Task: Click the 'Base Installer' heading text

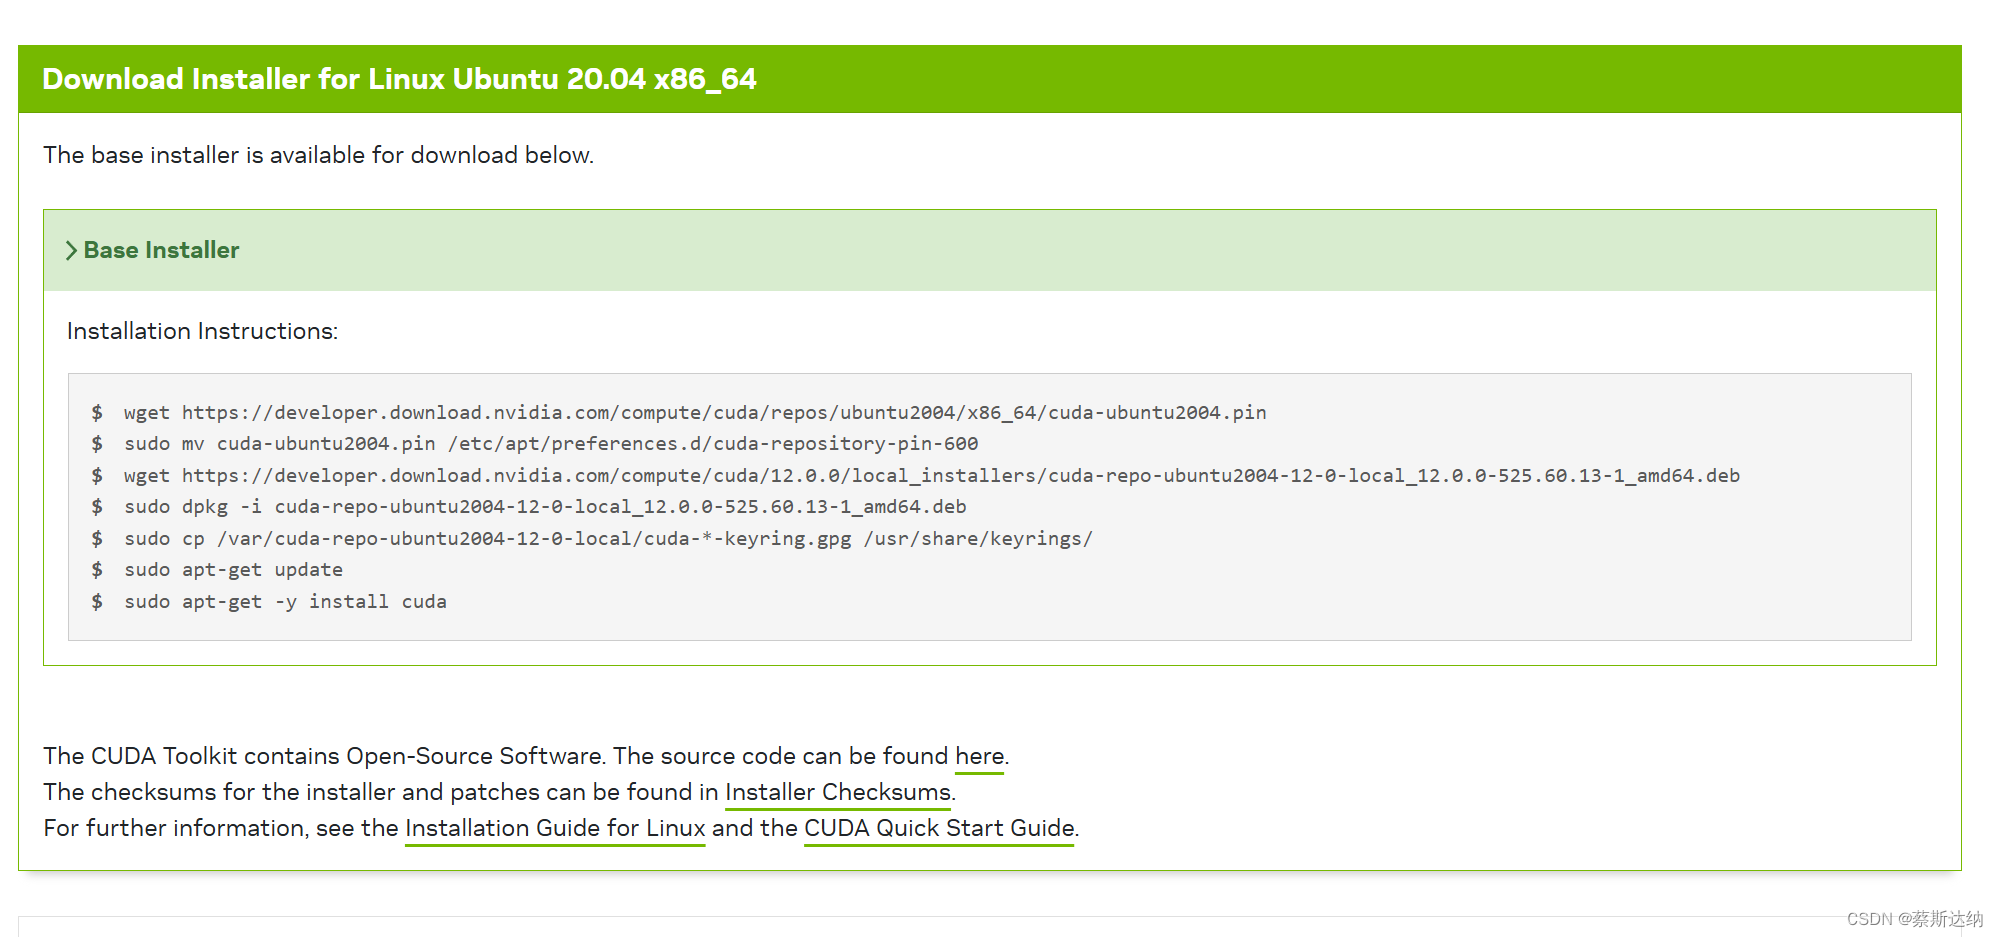Action: pyautogui.click(x=161, y=250)
